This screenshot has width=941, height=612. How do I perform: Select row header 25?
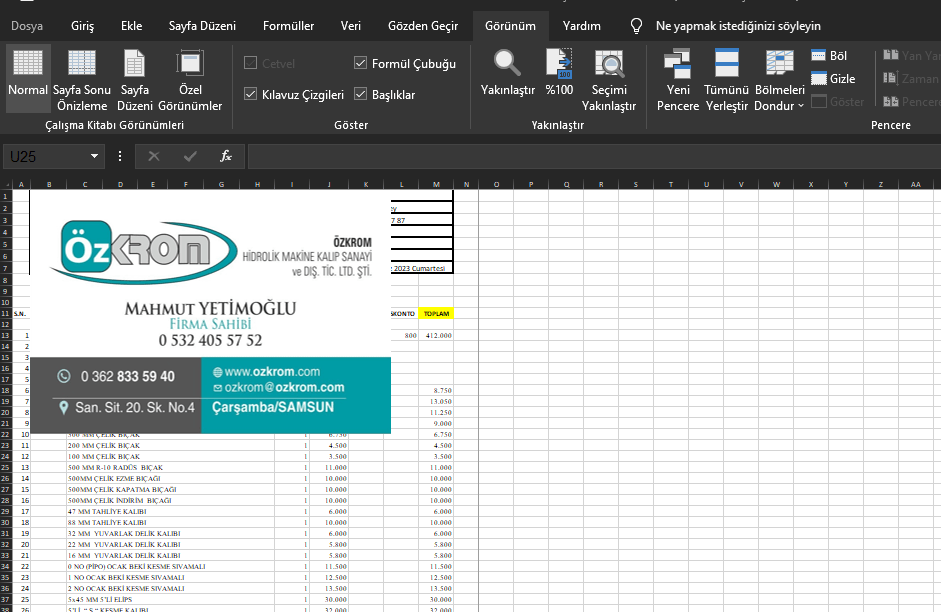pyautogui.click(x=5, y=467)
